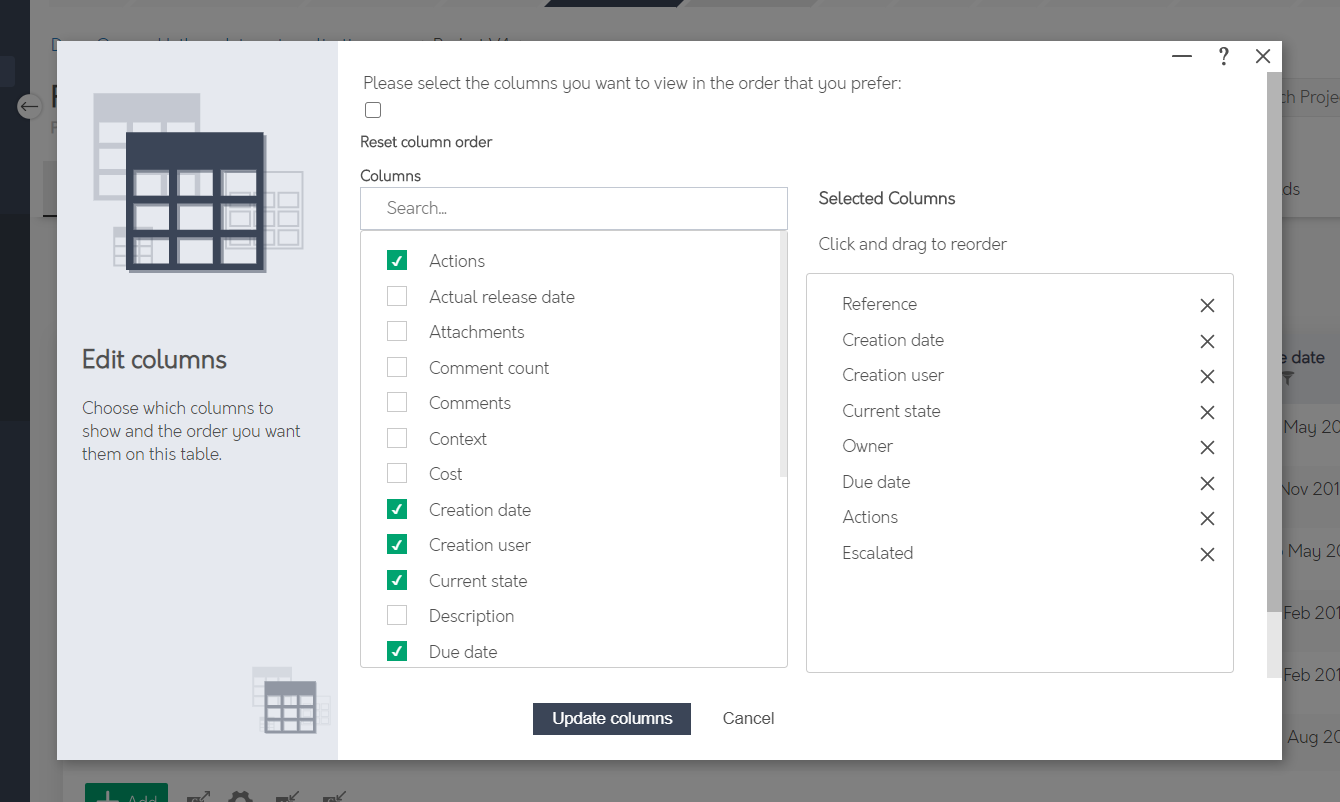This screenshot has width=1340, height=802.
Task: Remove the Reference column using its X icon
Action: 1207,305
